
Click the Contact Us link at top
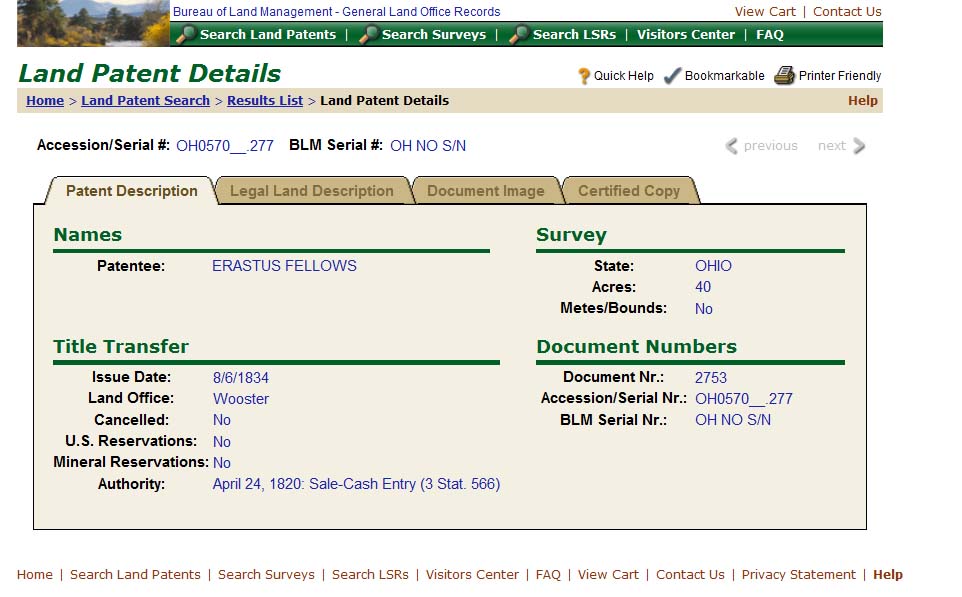pos(847,12)
